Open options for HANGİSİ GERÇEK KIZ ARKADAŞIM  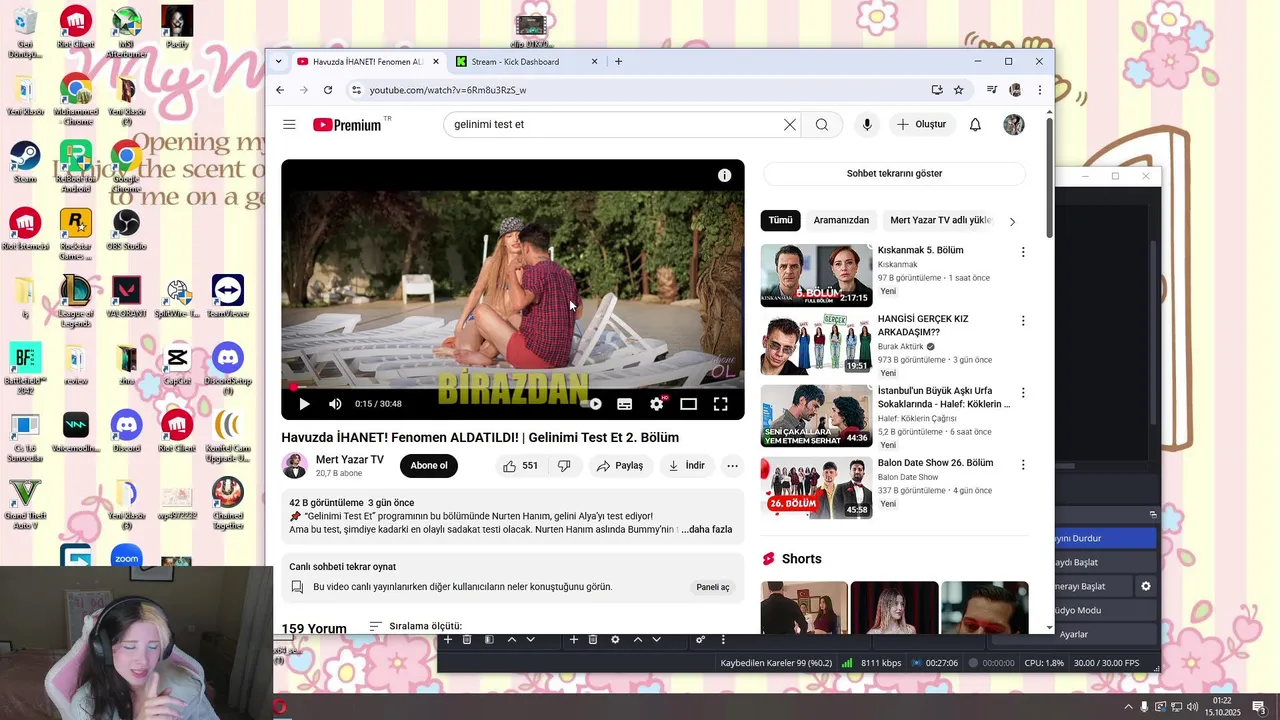[x=1022, y=321]
